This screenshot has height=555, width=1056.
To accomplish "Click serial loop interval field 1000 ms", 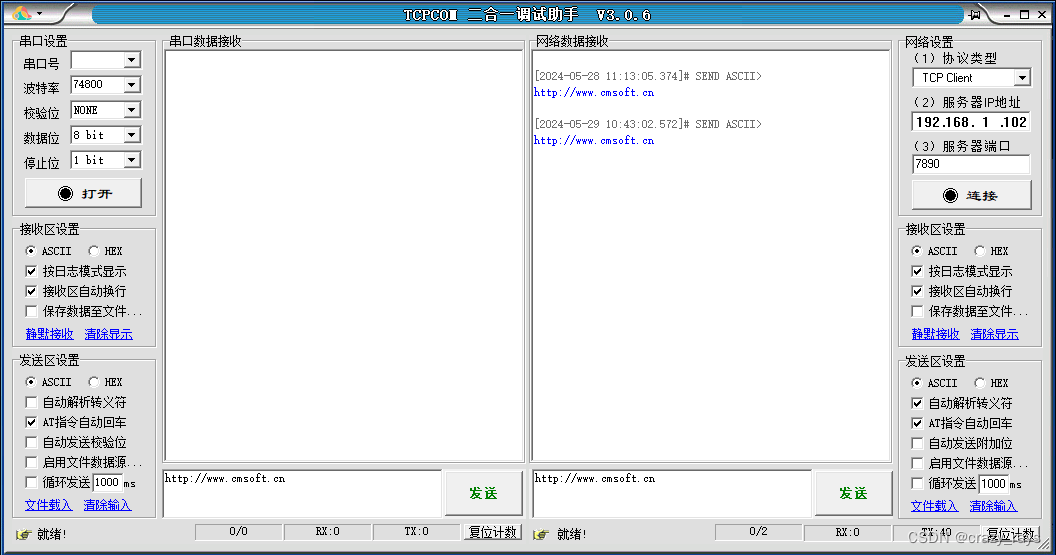I will 107,482.
